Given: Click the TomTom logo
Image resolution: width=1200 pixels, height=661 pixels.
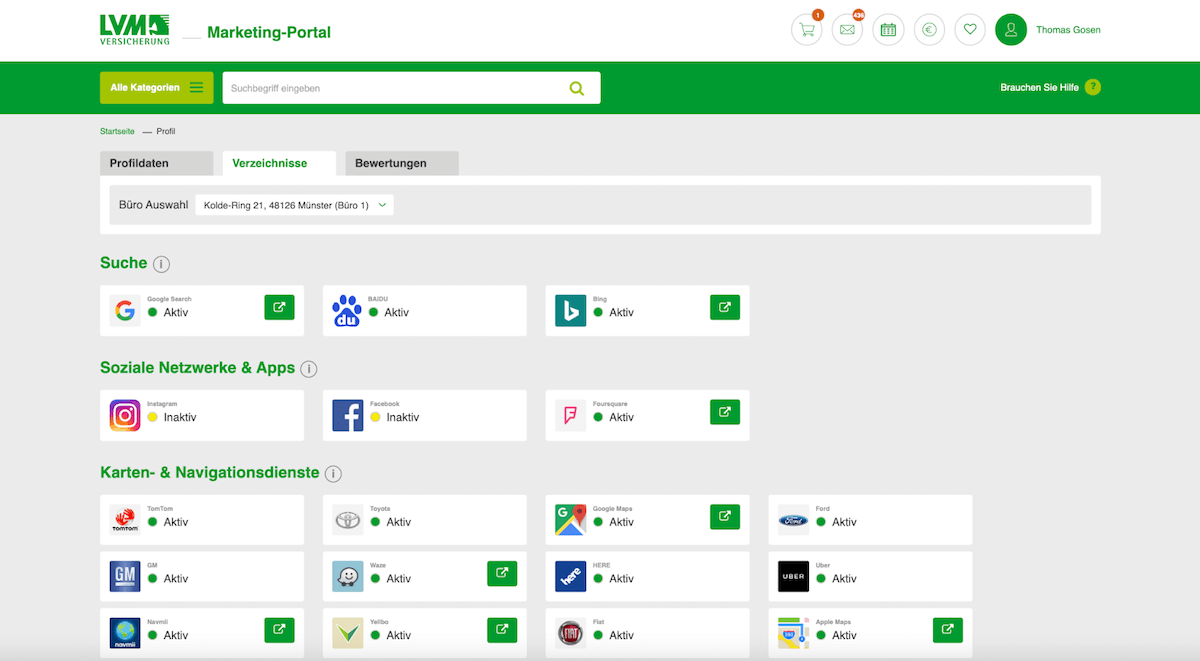Looking at the screenshot, I should click(125, 520).
